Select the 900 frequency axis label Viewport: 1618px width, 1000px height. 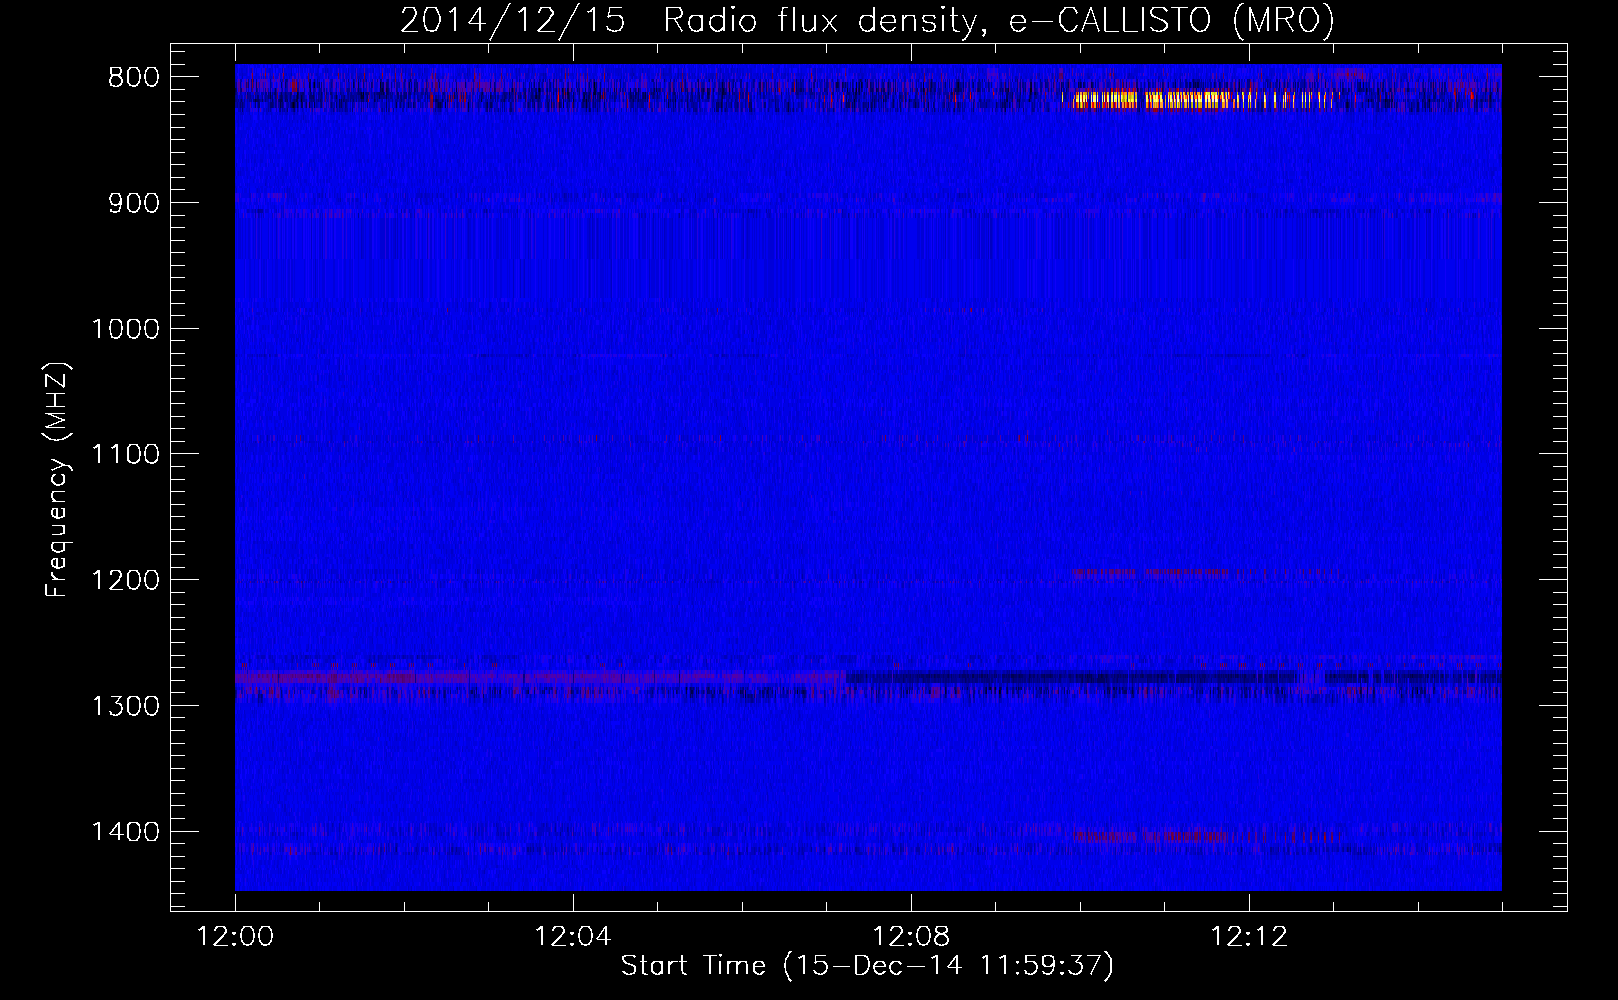pyautogui.click(x=132, y=203)
